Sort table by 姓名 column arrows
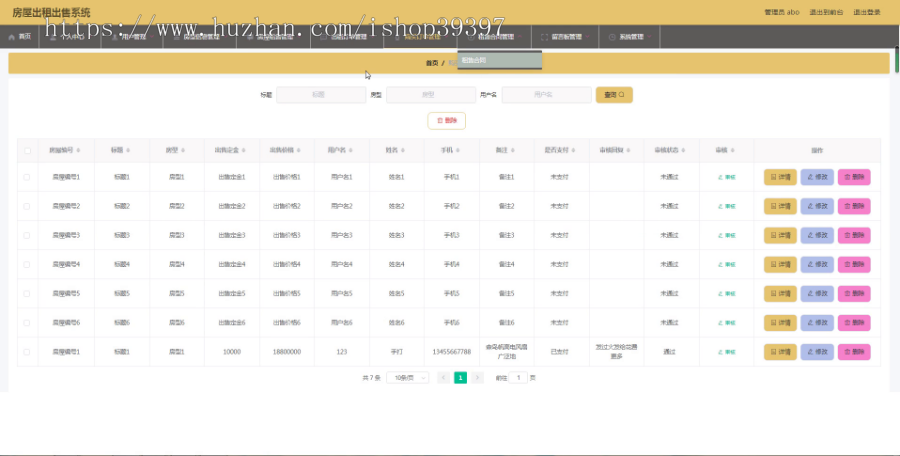 point(403,150)
